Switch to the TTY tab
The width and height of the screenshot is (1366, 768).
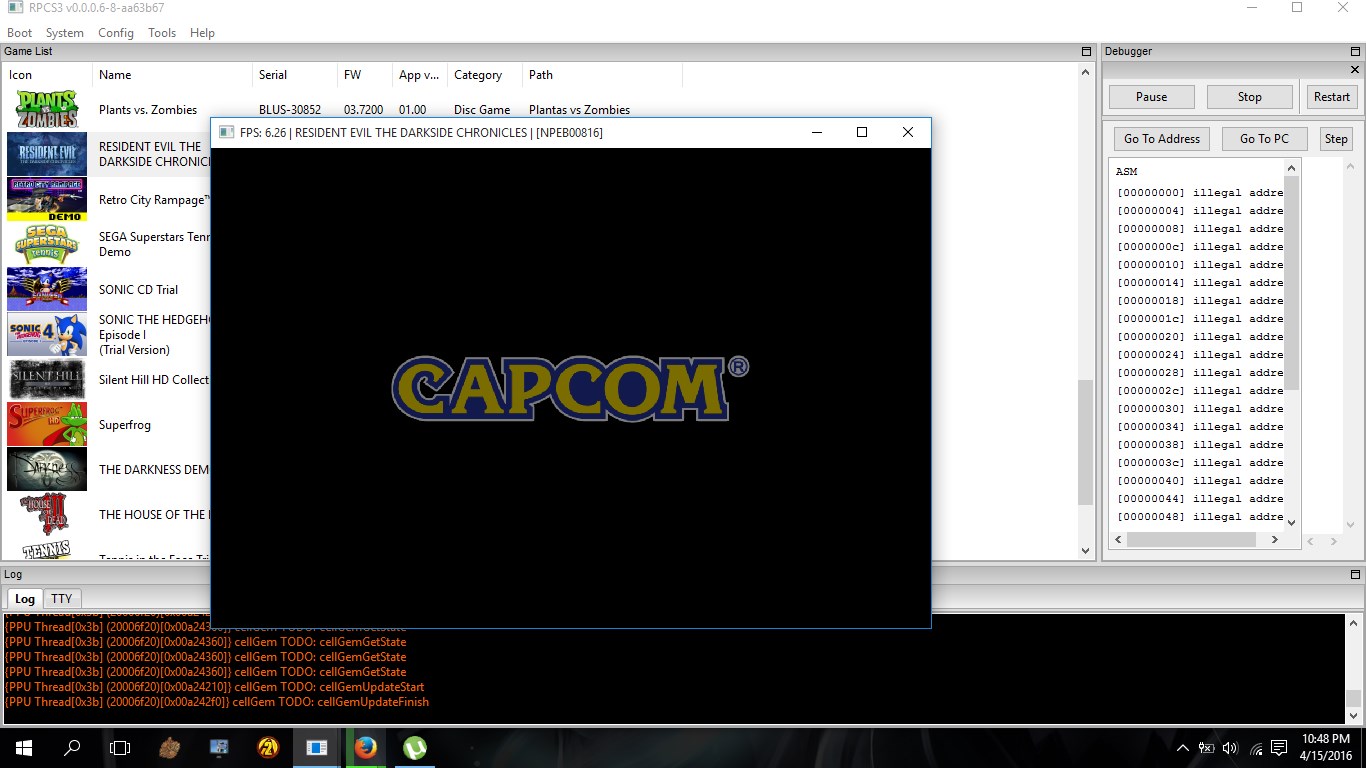tap(62, 599)
